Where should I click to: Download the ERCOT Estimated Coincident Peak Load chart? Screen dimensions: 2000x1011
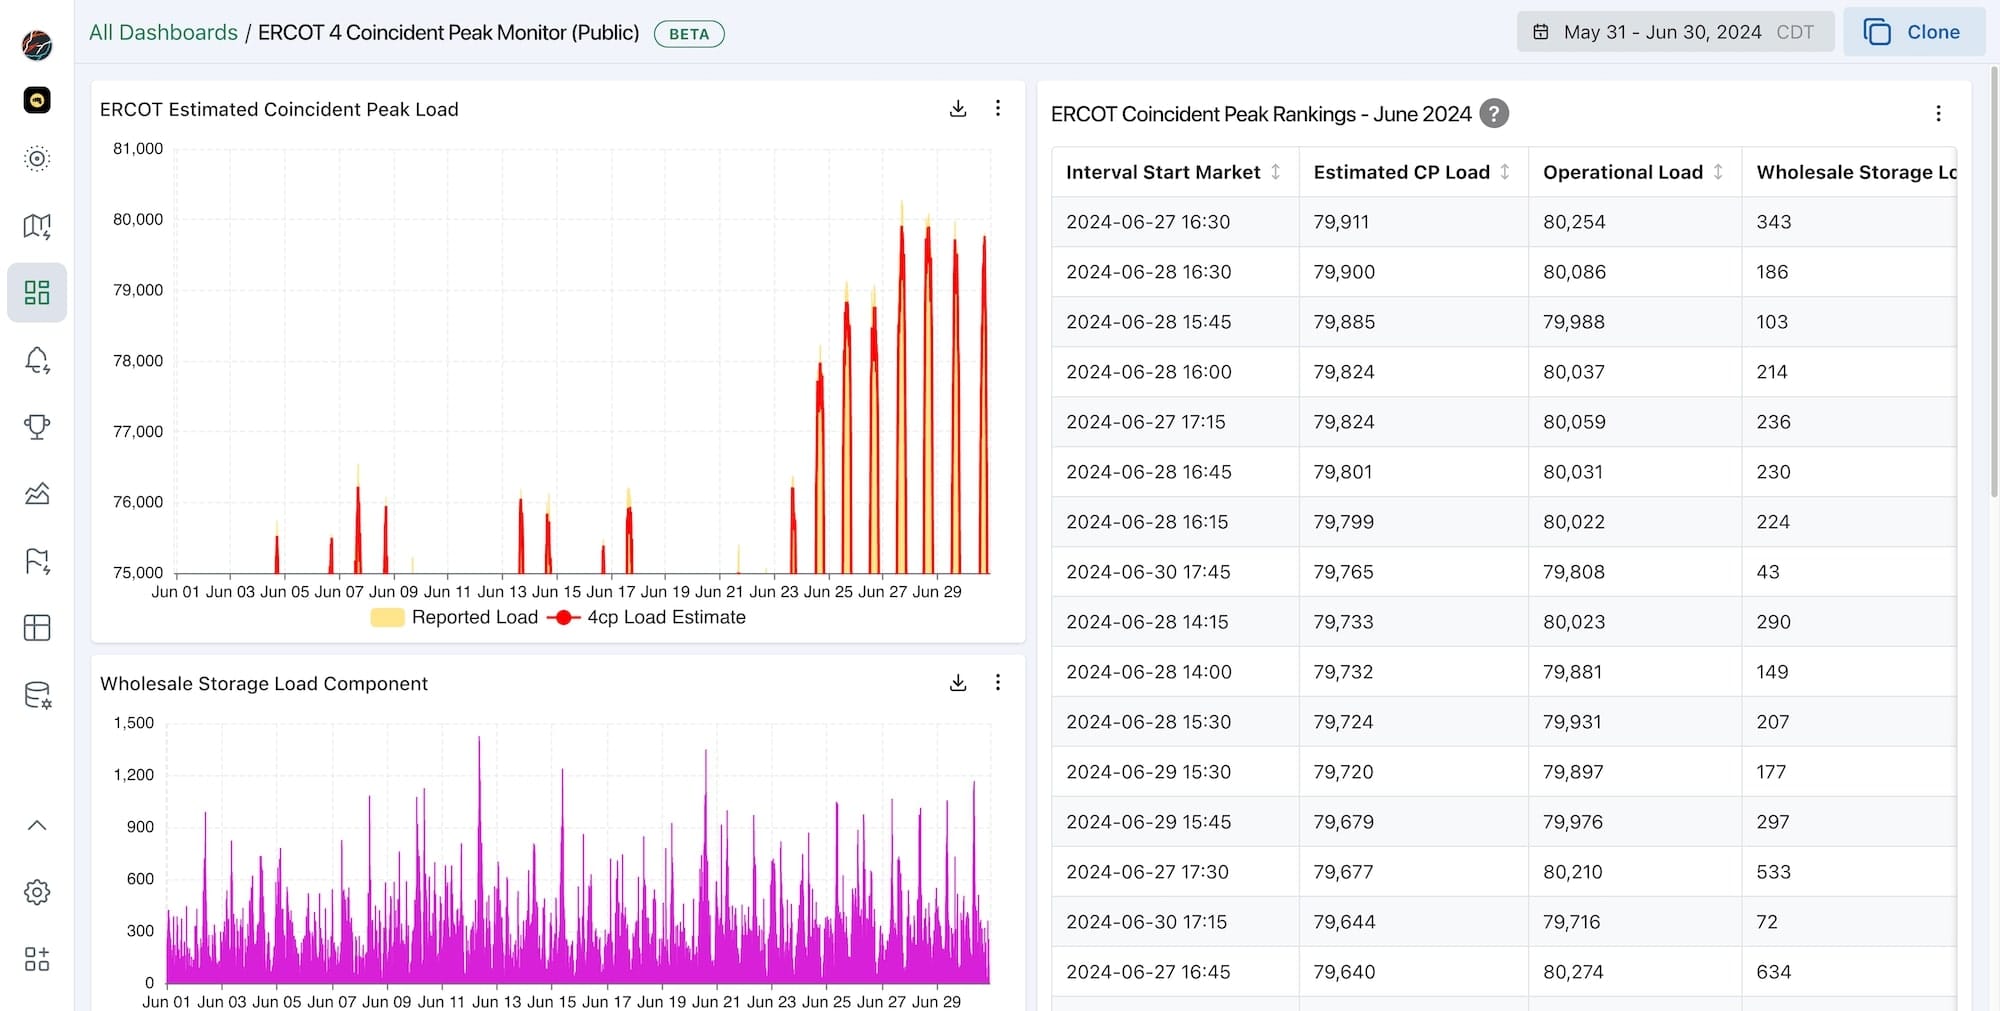click(x=958, y=108)
